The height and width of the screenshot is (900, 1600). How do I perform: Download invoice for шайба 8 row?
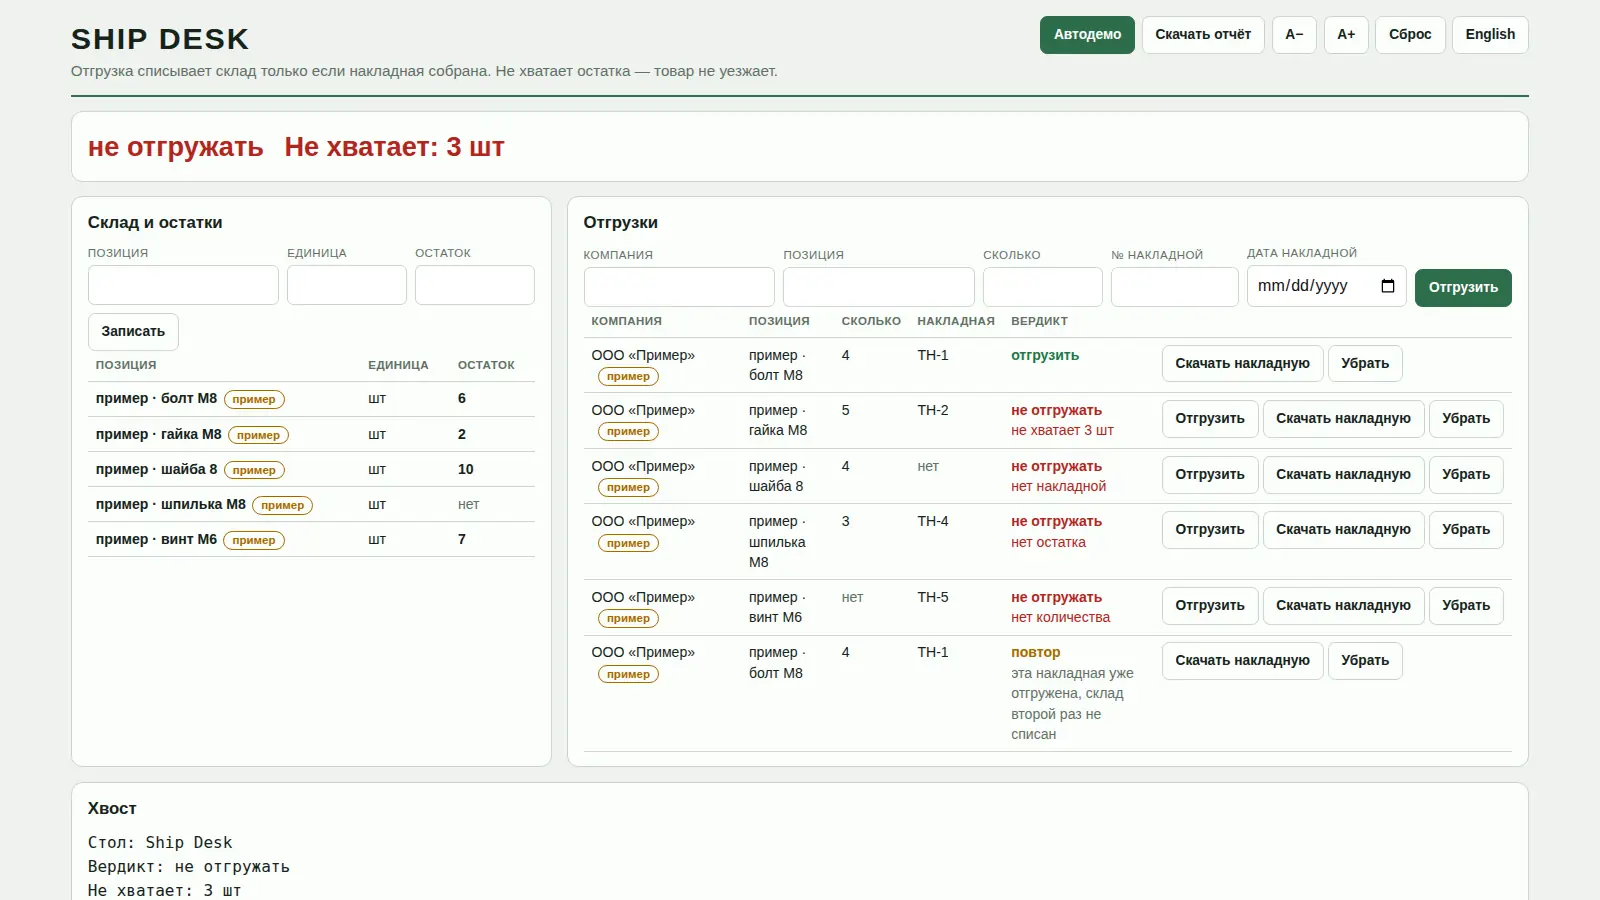pos(1343,475)
